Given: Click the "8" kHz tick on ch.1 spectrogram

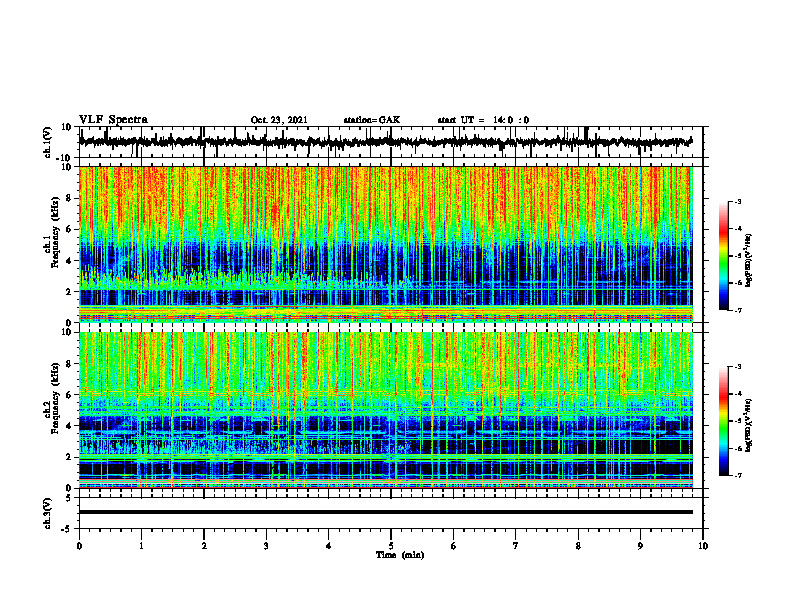Looking at the screenshot, I should 70,198.
